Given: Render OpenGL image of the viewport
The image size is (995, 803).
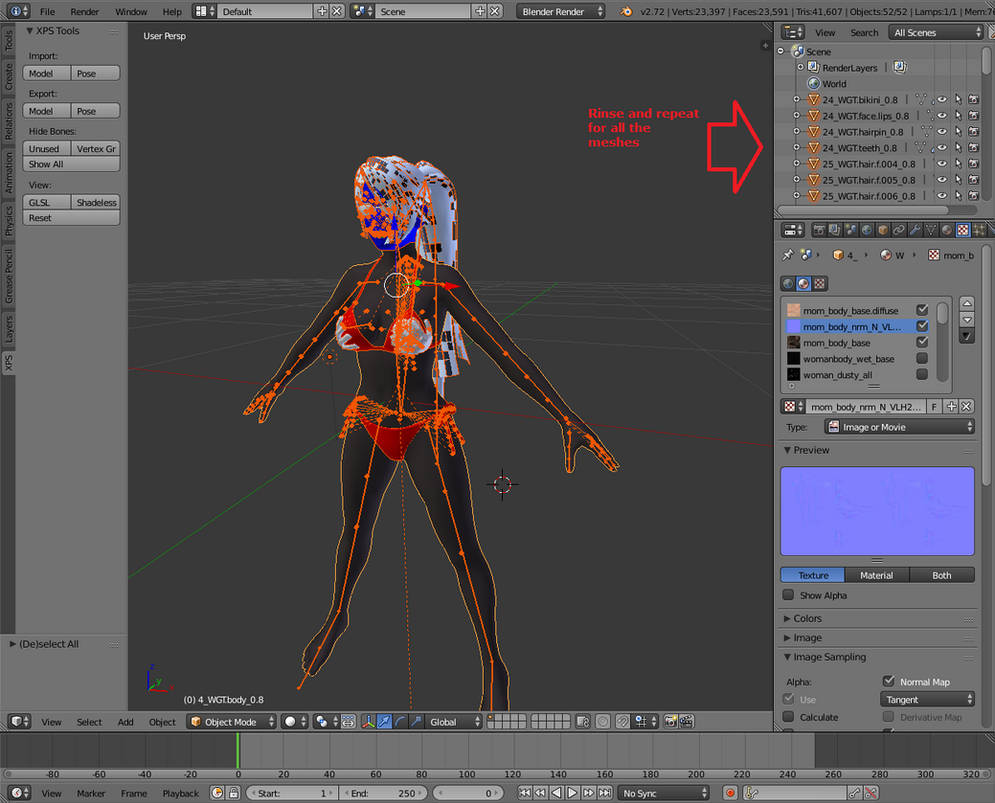Looking at the screenshot, I should 671,722.
